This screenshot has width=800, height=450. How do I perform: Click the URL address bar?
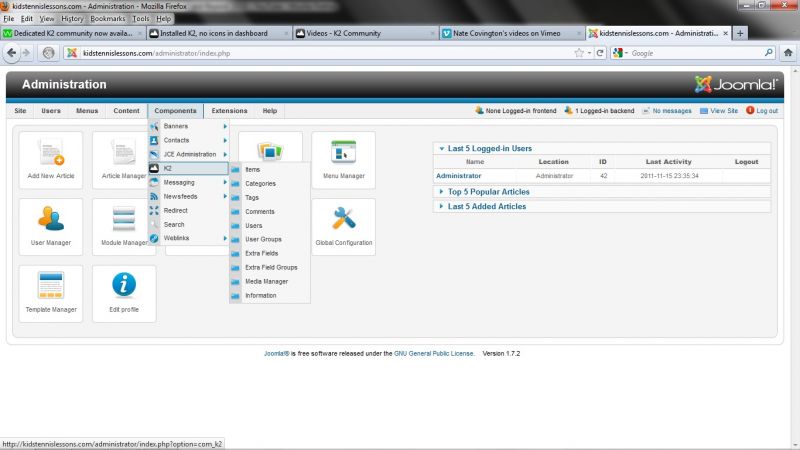327,53
